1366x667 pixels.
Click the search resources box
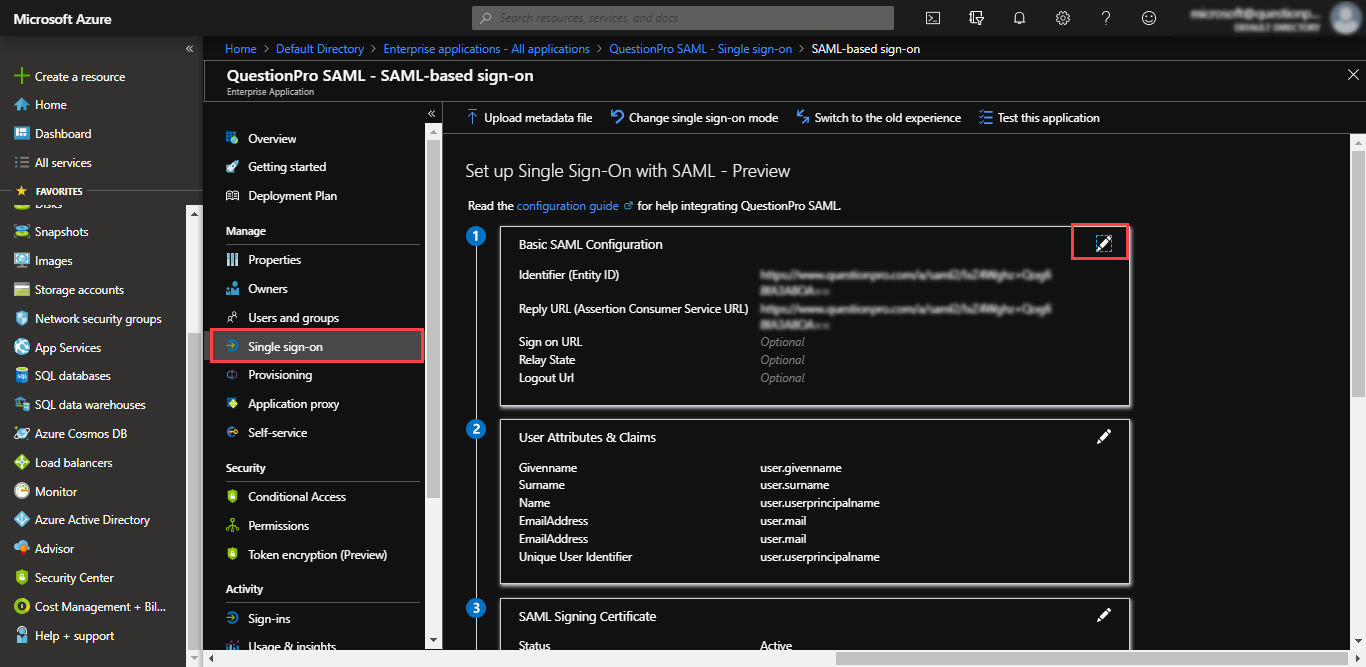point(683,18)
